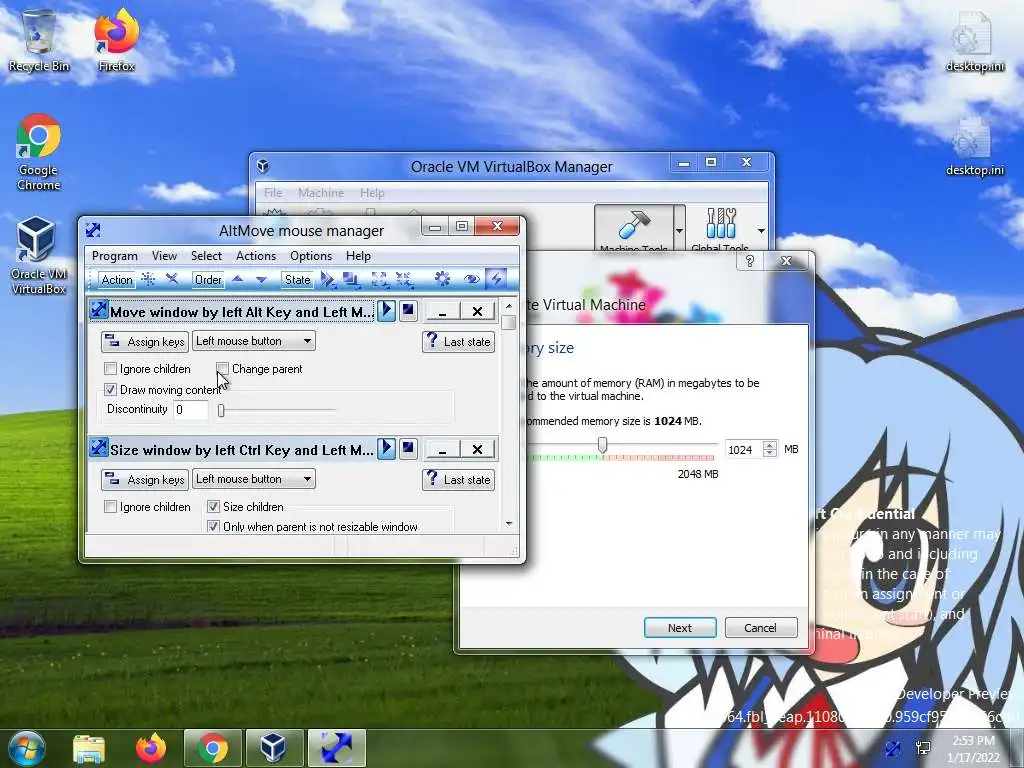Open the Help menu in AltMove
Image resolution: width=1024 pixels, height=768 pixels.
coord(359,256)
